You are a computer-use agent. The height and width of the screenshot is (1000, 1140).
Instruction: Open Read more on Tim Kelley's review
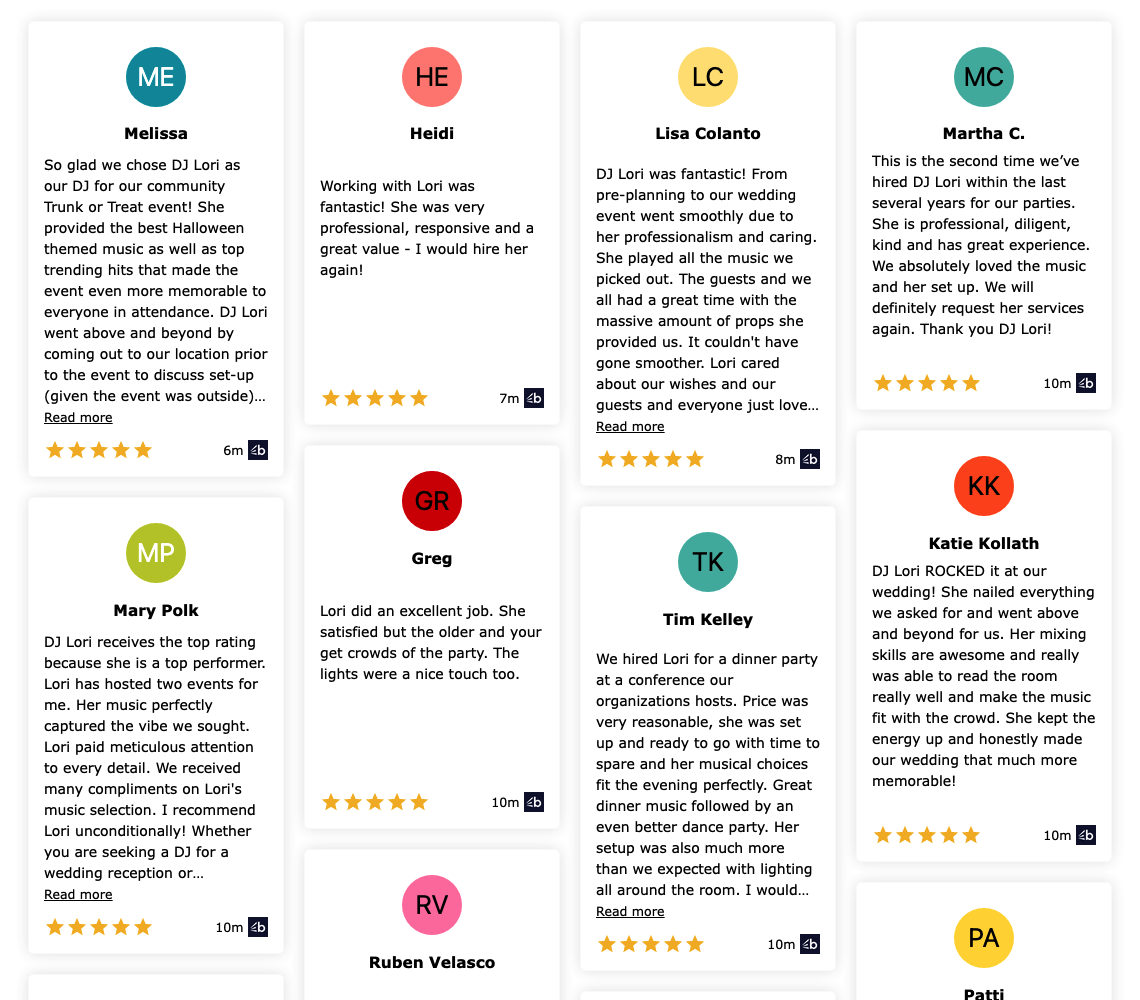click(630, 912)
